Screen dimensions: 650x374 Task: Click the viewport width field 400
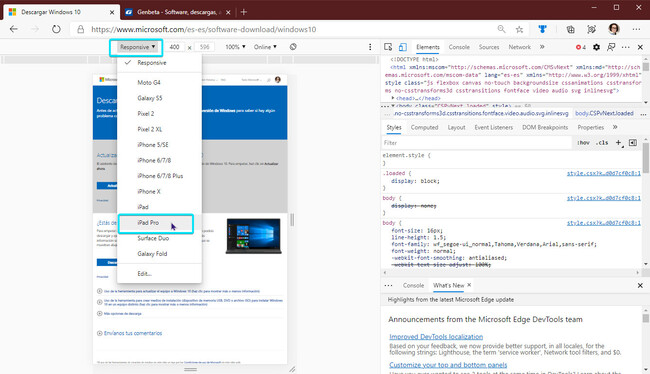(x=175, y=47)
